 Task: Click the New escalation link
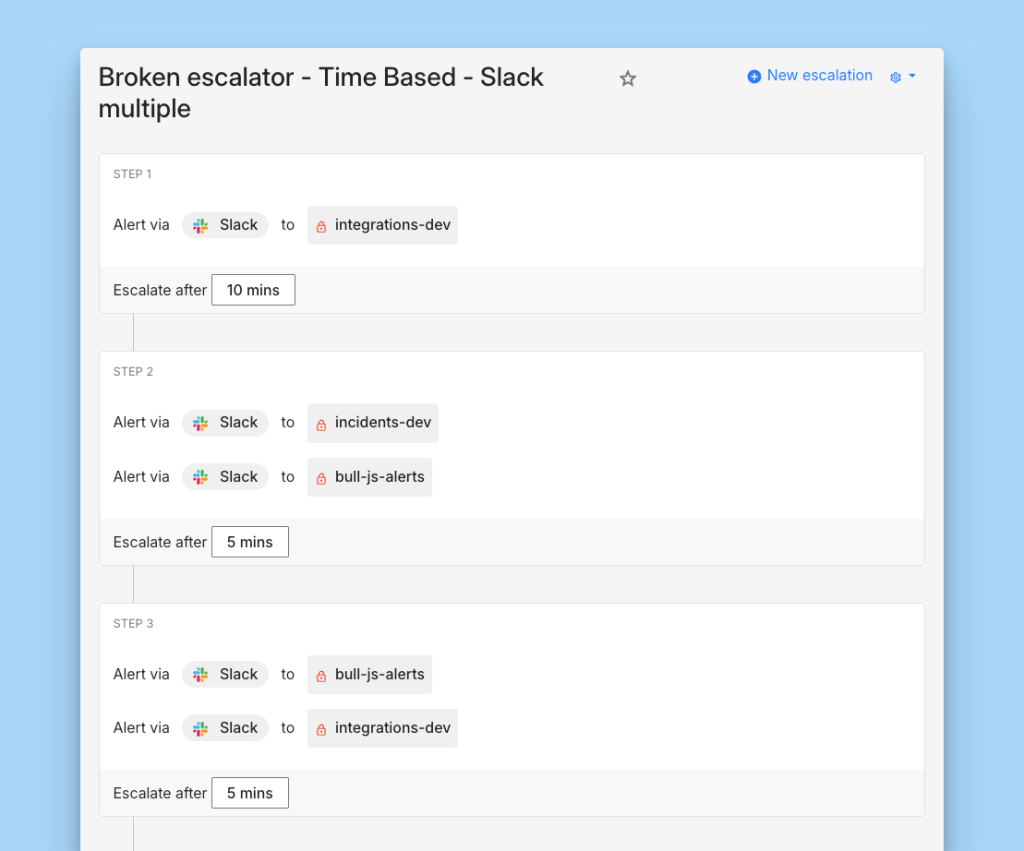tap(819, 76)
